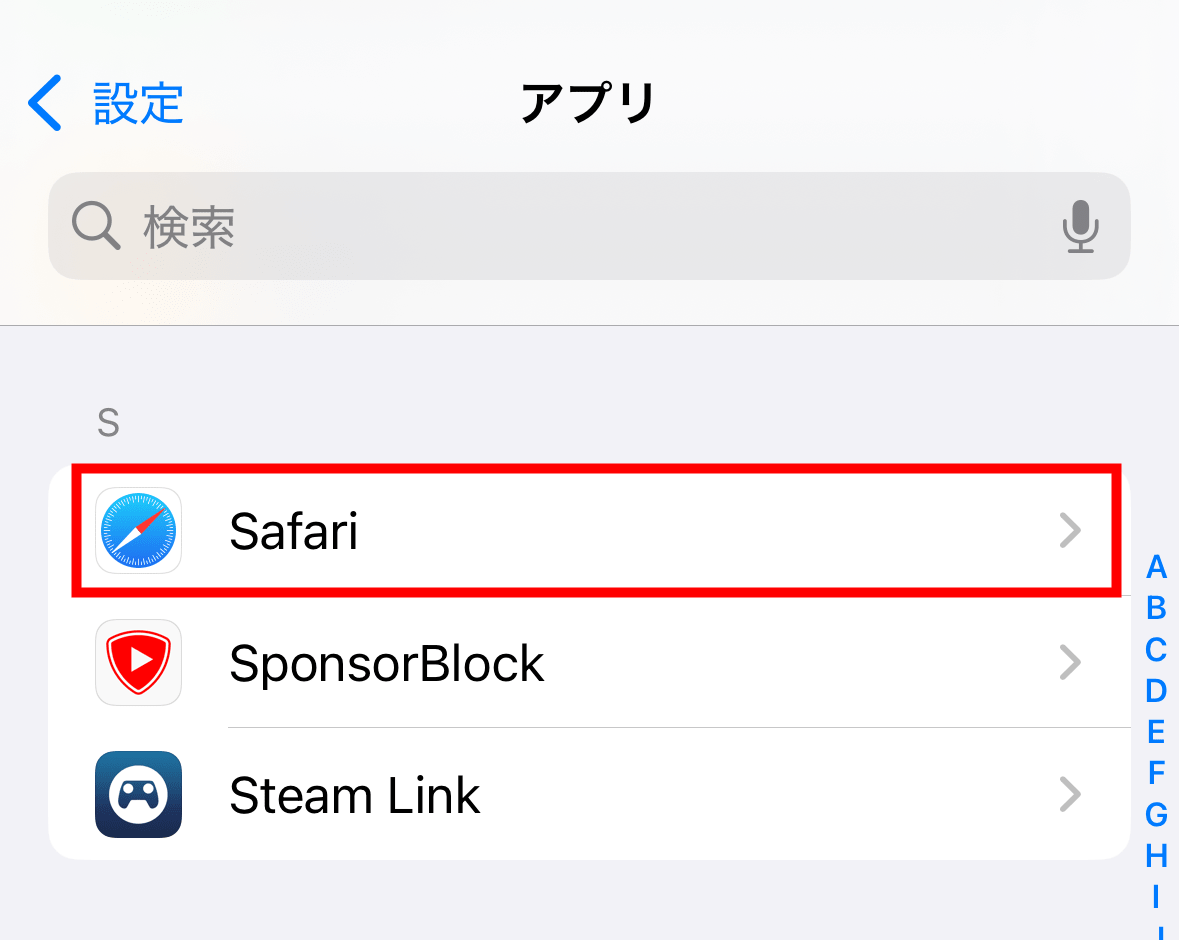Image resolution: width=1179 pixels, height=940 pixels.
Task: Jump to letter E in index
Action: pyautogui.click(x=1156, y=732)
